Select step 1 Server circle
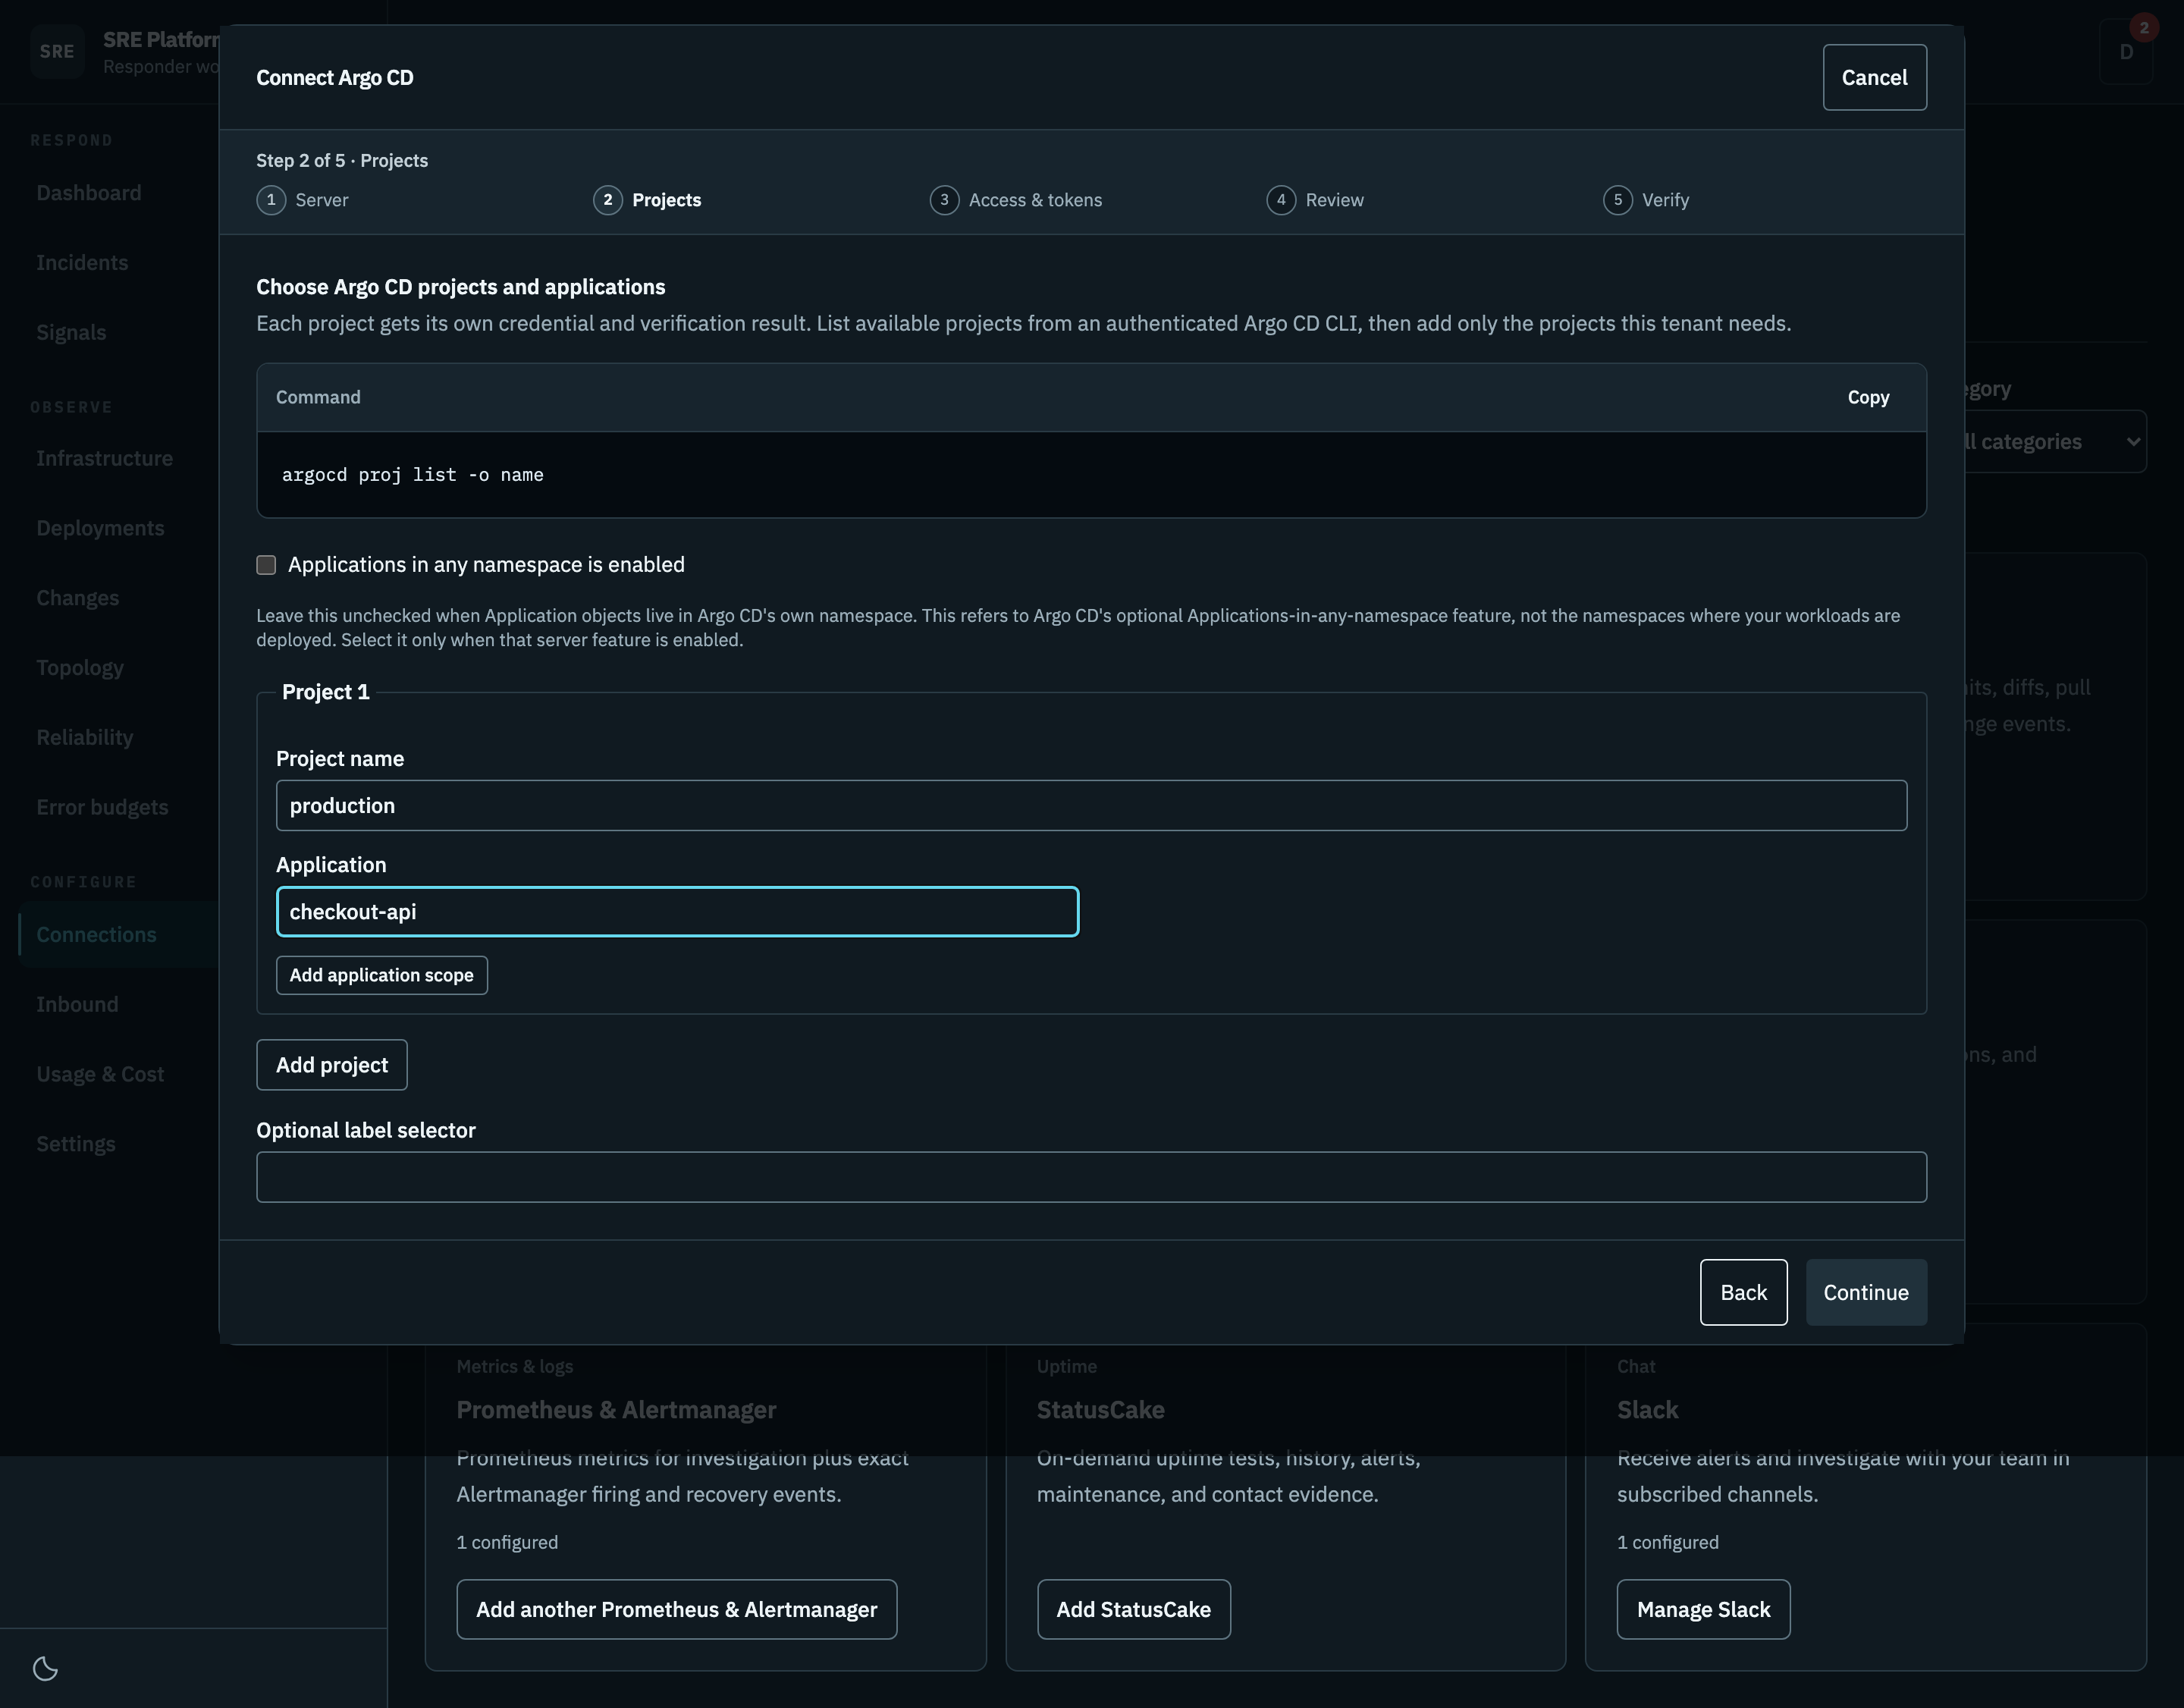Screen dimensions: 2184x1708 pos(271,200)
